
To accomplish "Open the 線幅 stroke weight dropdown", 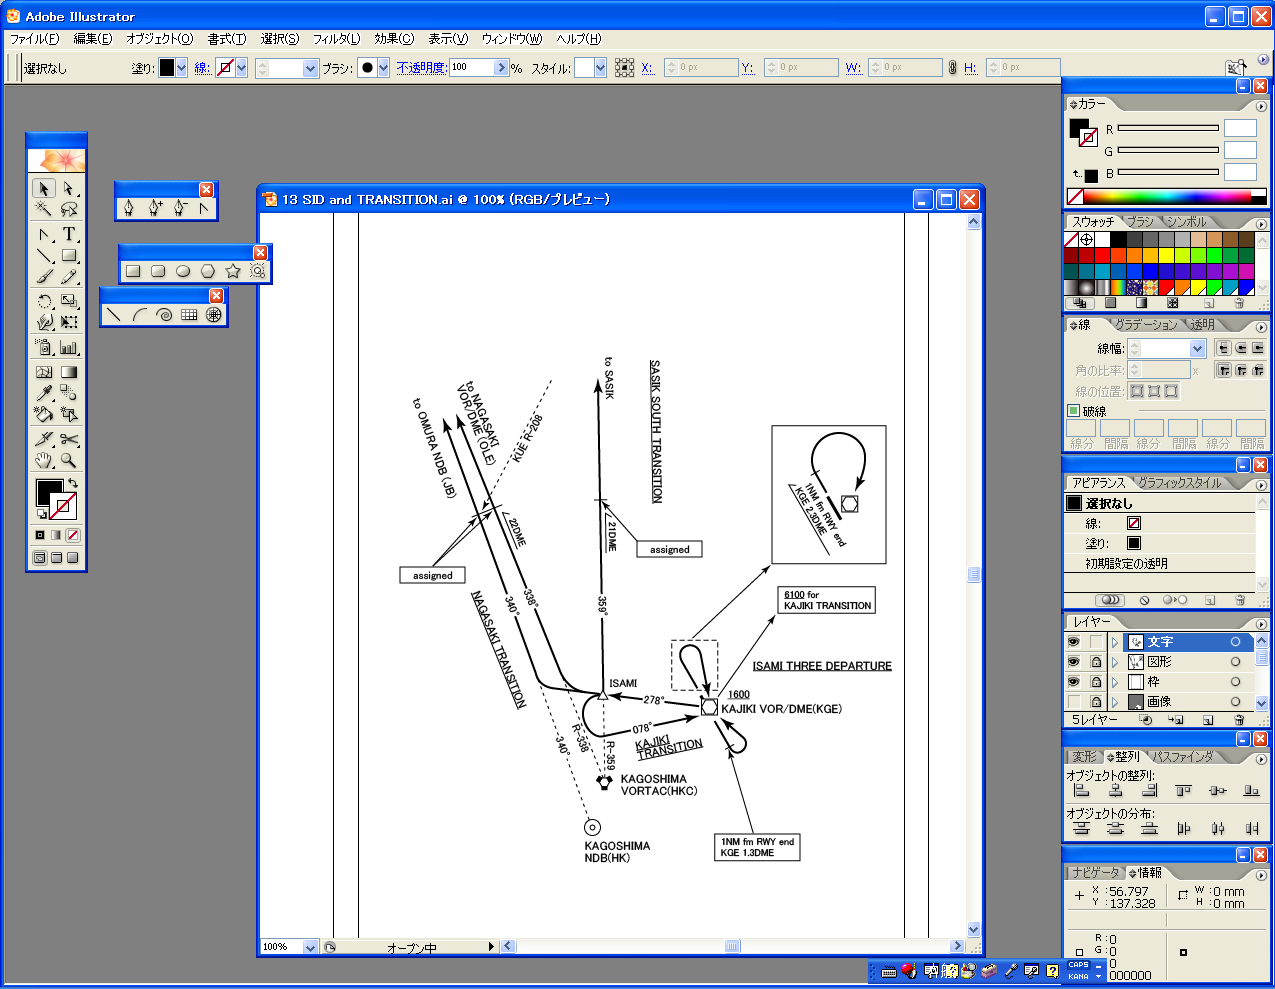I will (1198, 348).
